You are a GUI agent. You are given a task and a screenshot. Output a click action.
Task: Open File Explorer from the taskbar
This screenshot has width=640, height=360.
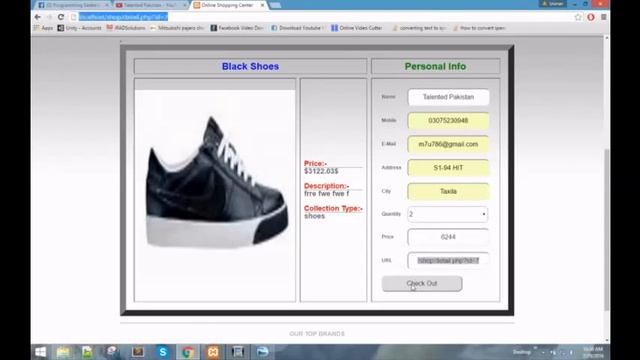pyautogui.click(x=63, y=352)
